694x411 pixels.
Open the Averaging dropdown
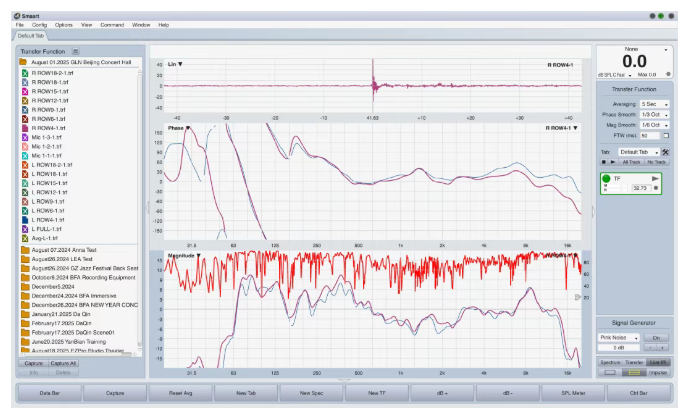(654, 103)
